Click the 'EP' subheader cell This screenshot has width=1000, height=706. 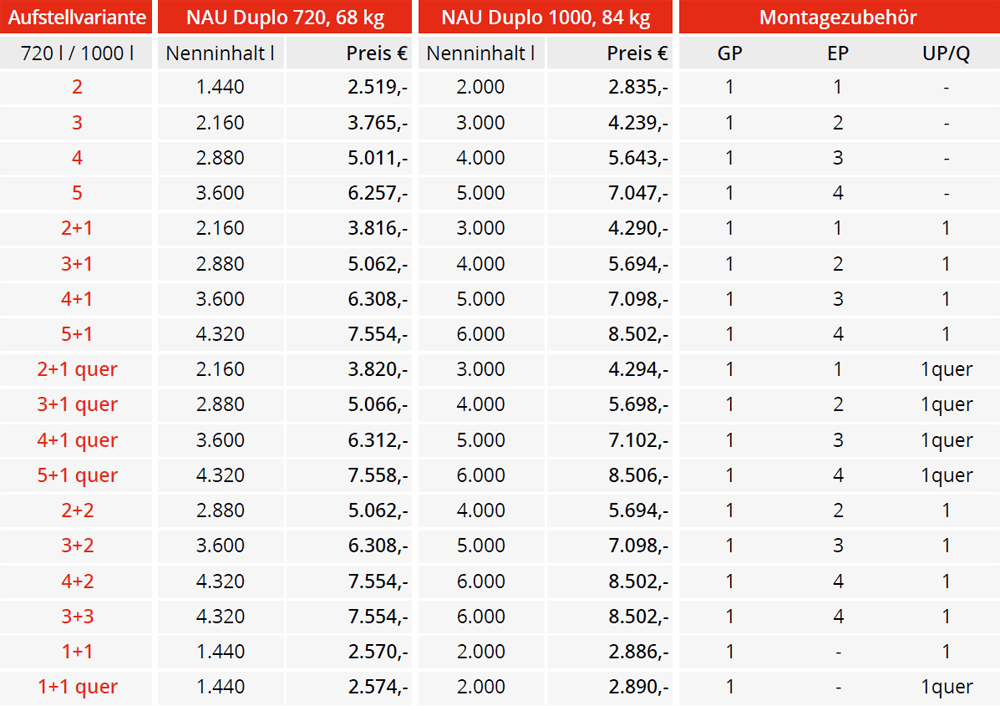coord(837,53)
